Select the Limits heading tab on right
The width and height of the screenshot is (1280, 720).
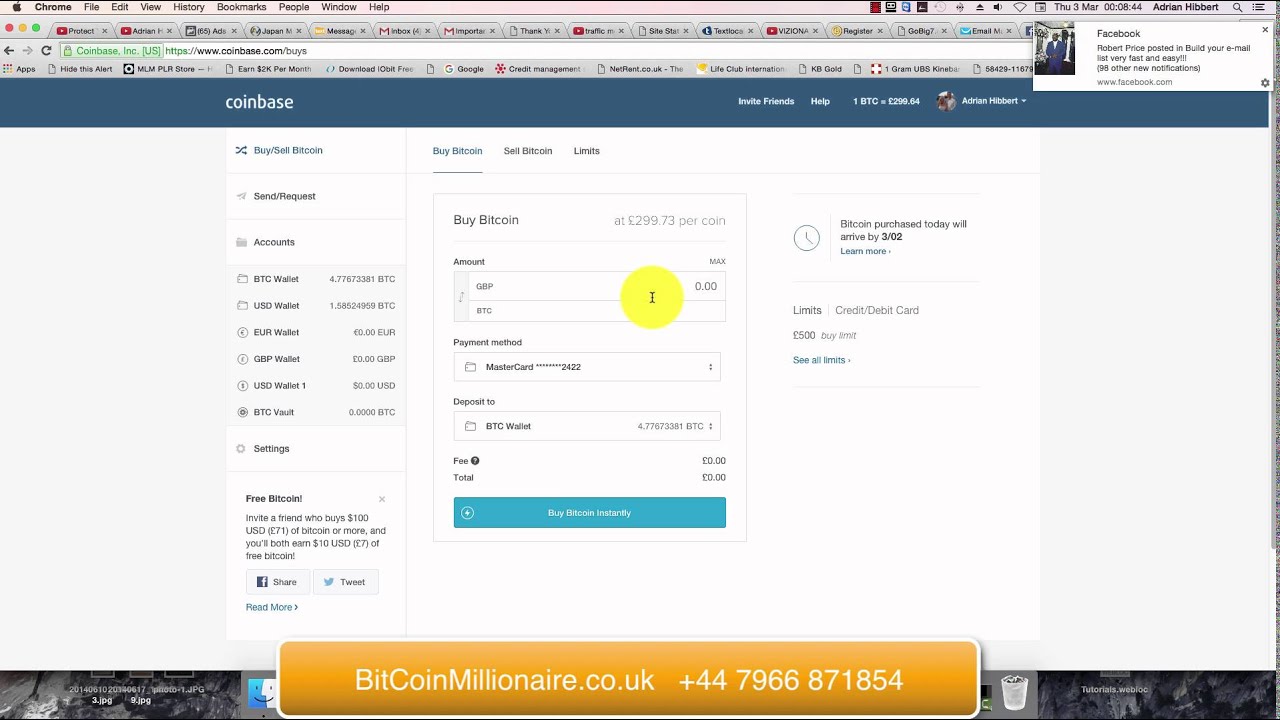[807, 310]
